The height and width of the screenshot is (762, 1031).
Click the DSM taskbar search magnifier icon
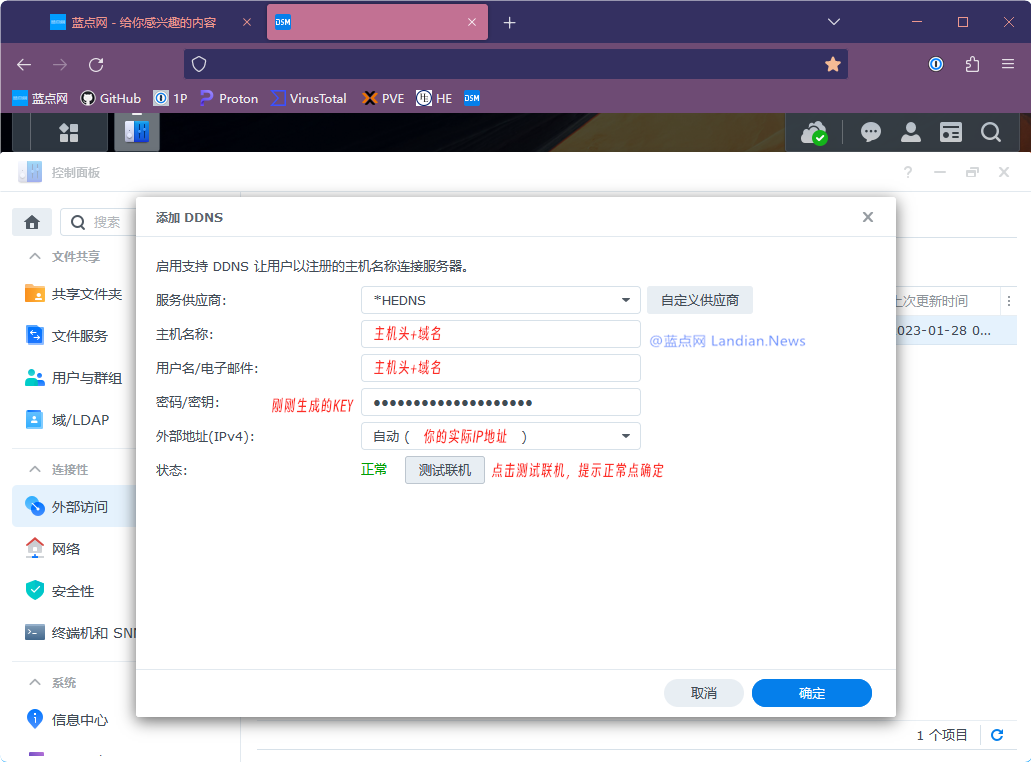991,133
